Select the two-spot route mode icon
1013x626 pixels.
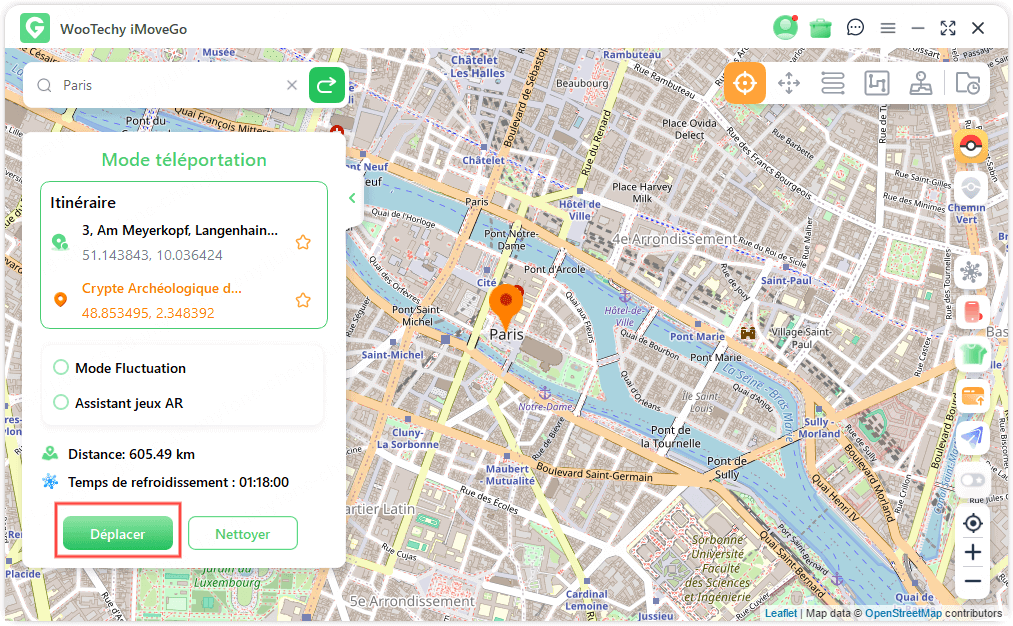click(x=833, y=83)
